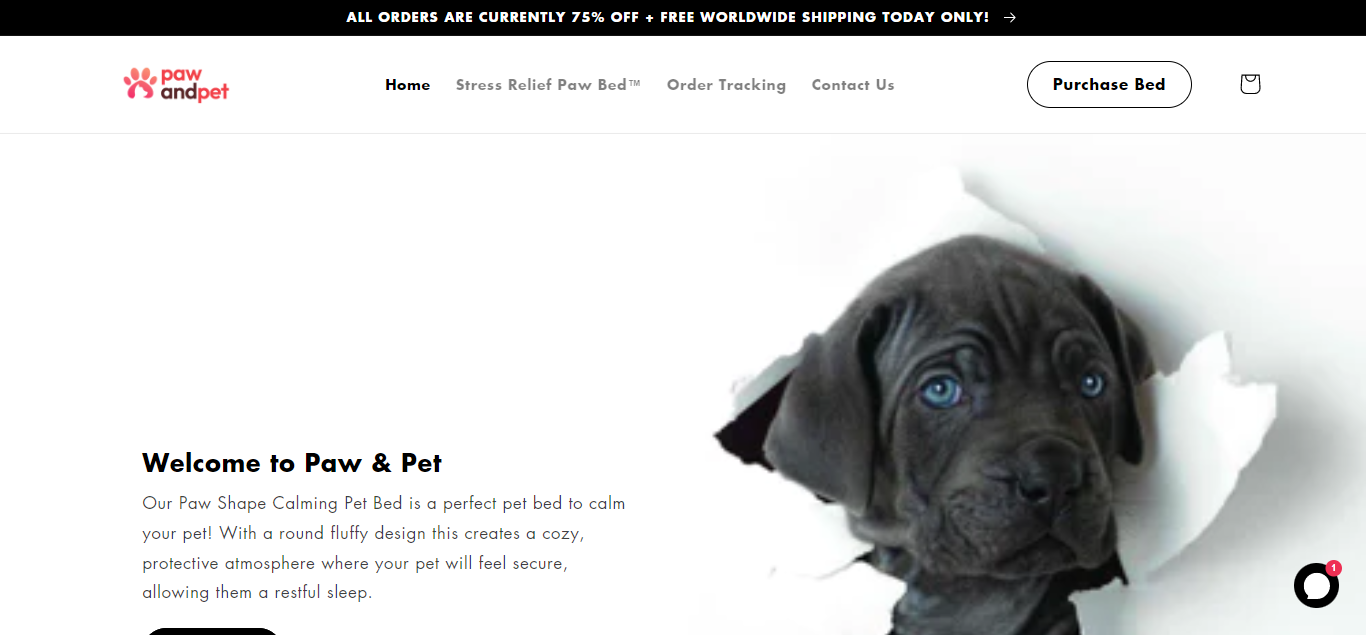Image resolution: width=1366 pixels, height=635 pixels.
Task: Click the pink paw print logo icon
Action: click(140, 82)
